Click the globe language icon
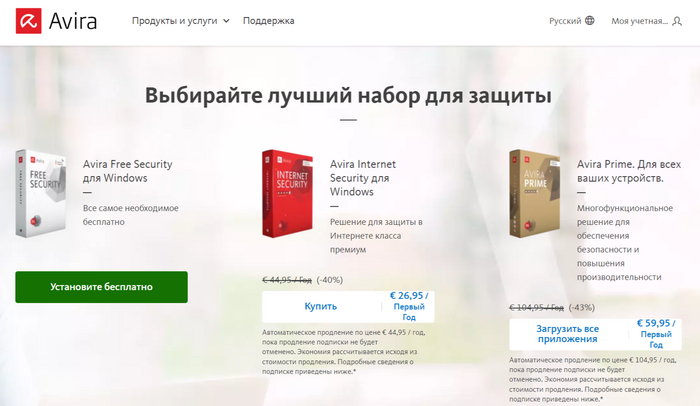The height and width of the screenshot is (406, 700). point(590,21)
